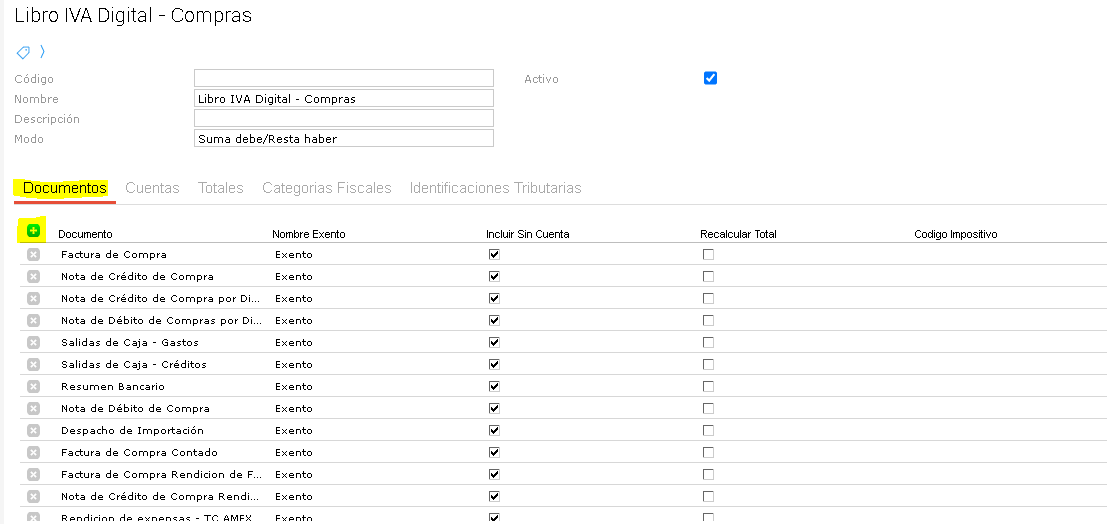Go to Categorias Fiscales tab
Viewport: 1107px width, 525px height.
tap(326, 188)
